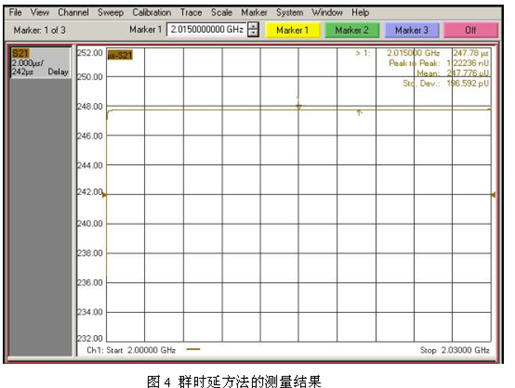Click the Marker 1 frequency input field
Image resolution: width=515 pixels, height=388 pixels.
click(x=206, y=29)
